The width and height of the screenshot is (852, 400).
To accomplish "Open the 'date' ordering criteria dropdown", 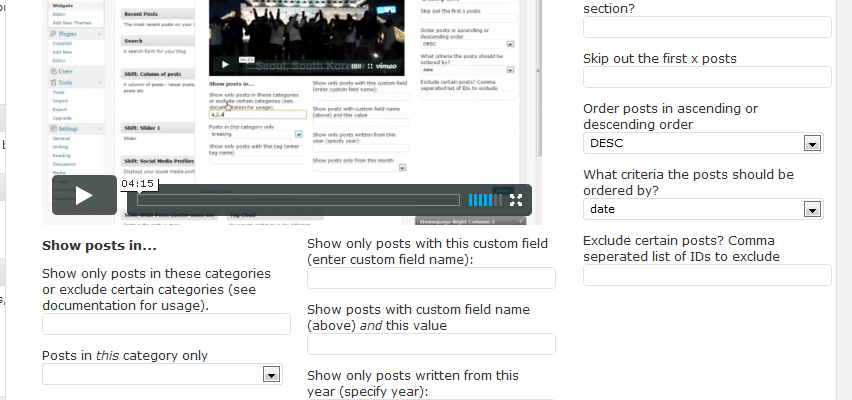I will [x=703, y=209].
